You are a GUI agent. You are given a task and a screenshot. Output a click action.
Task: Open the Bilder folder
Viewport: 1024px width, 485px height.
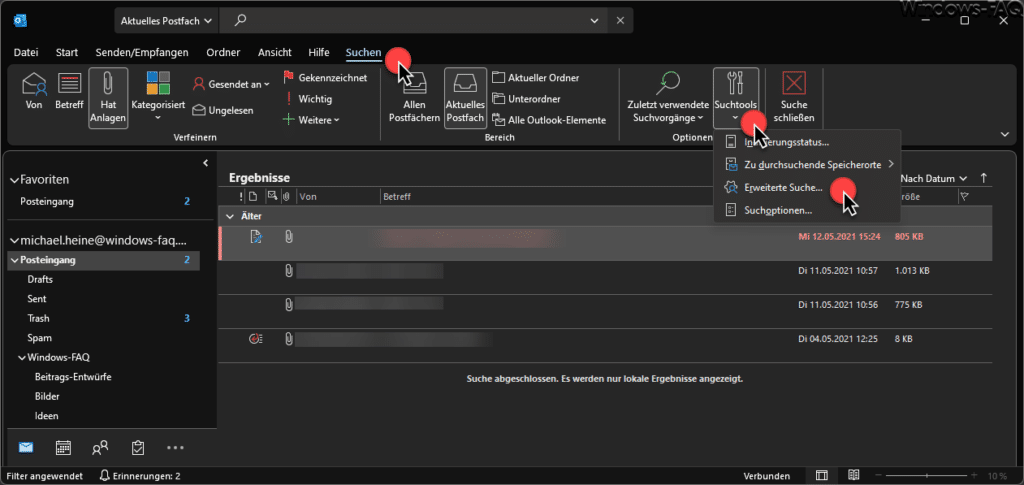47,396
